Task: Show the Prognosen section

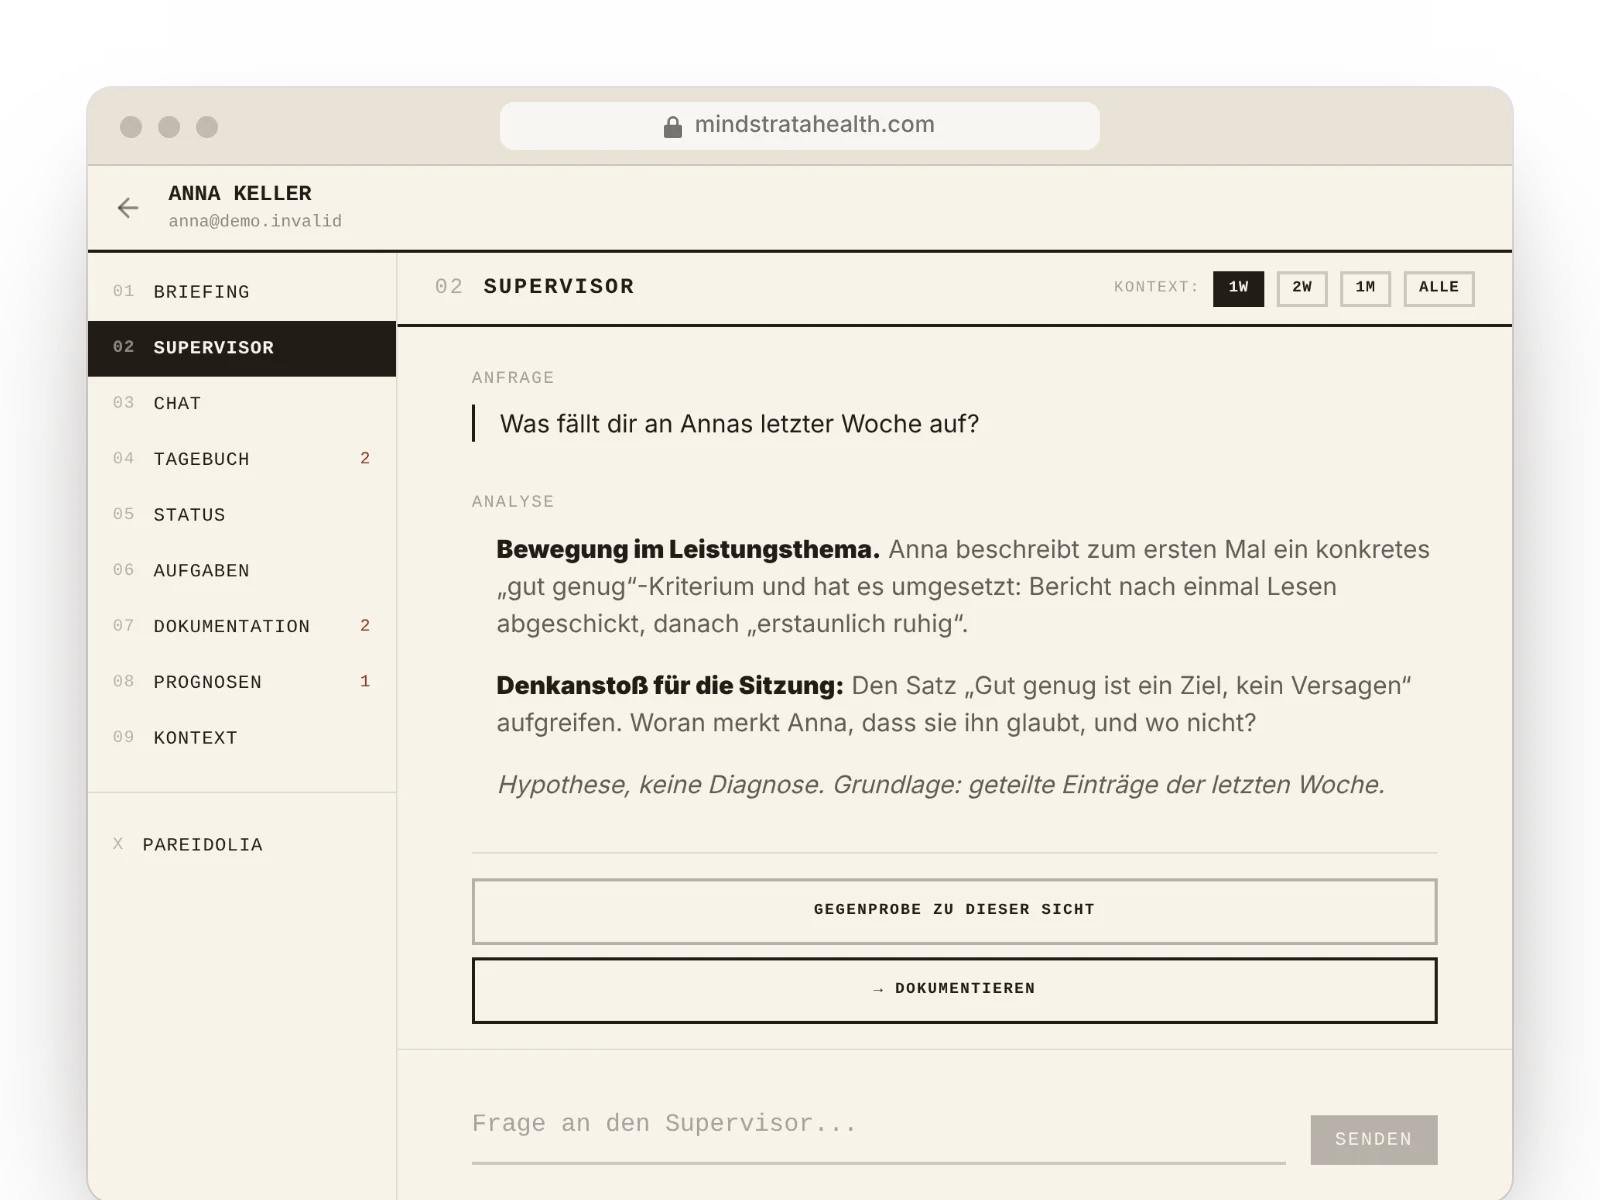Action: pos(242,682)
